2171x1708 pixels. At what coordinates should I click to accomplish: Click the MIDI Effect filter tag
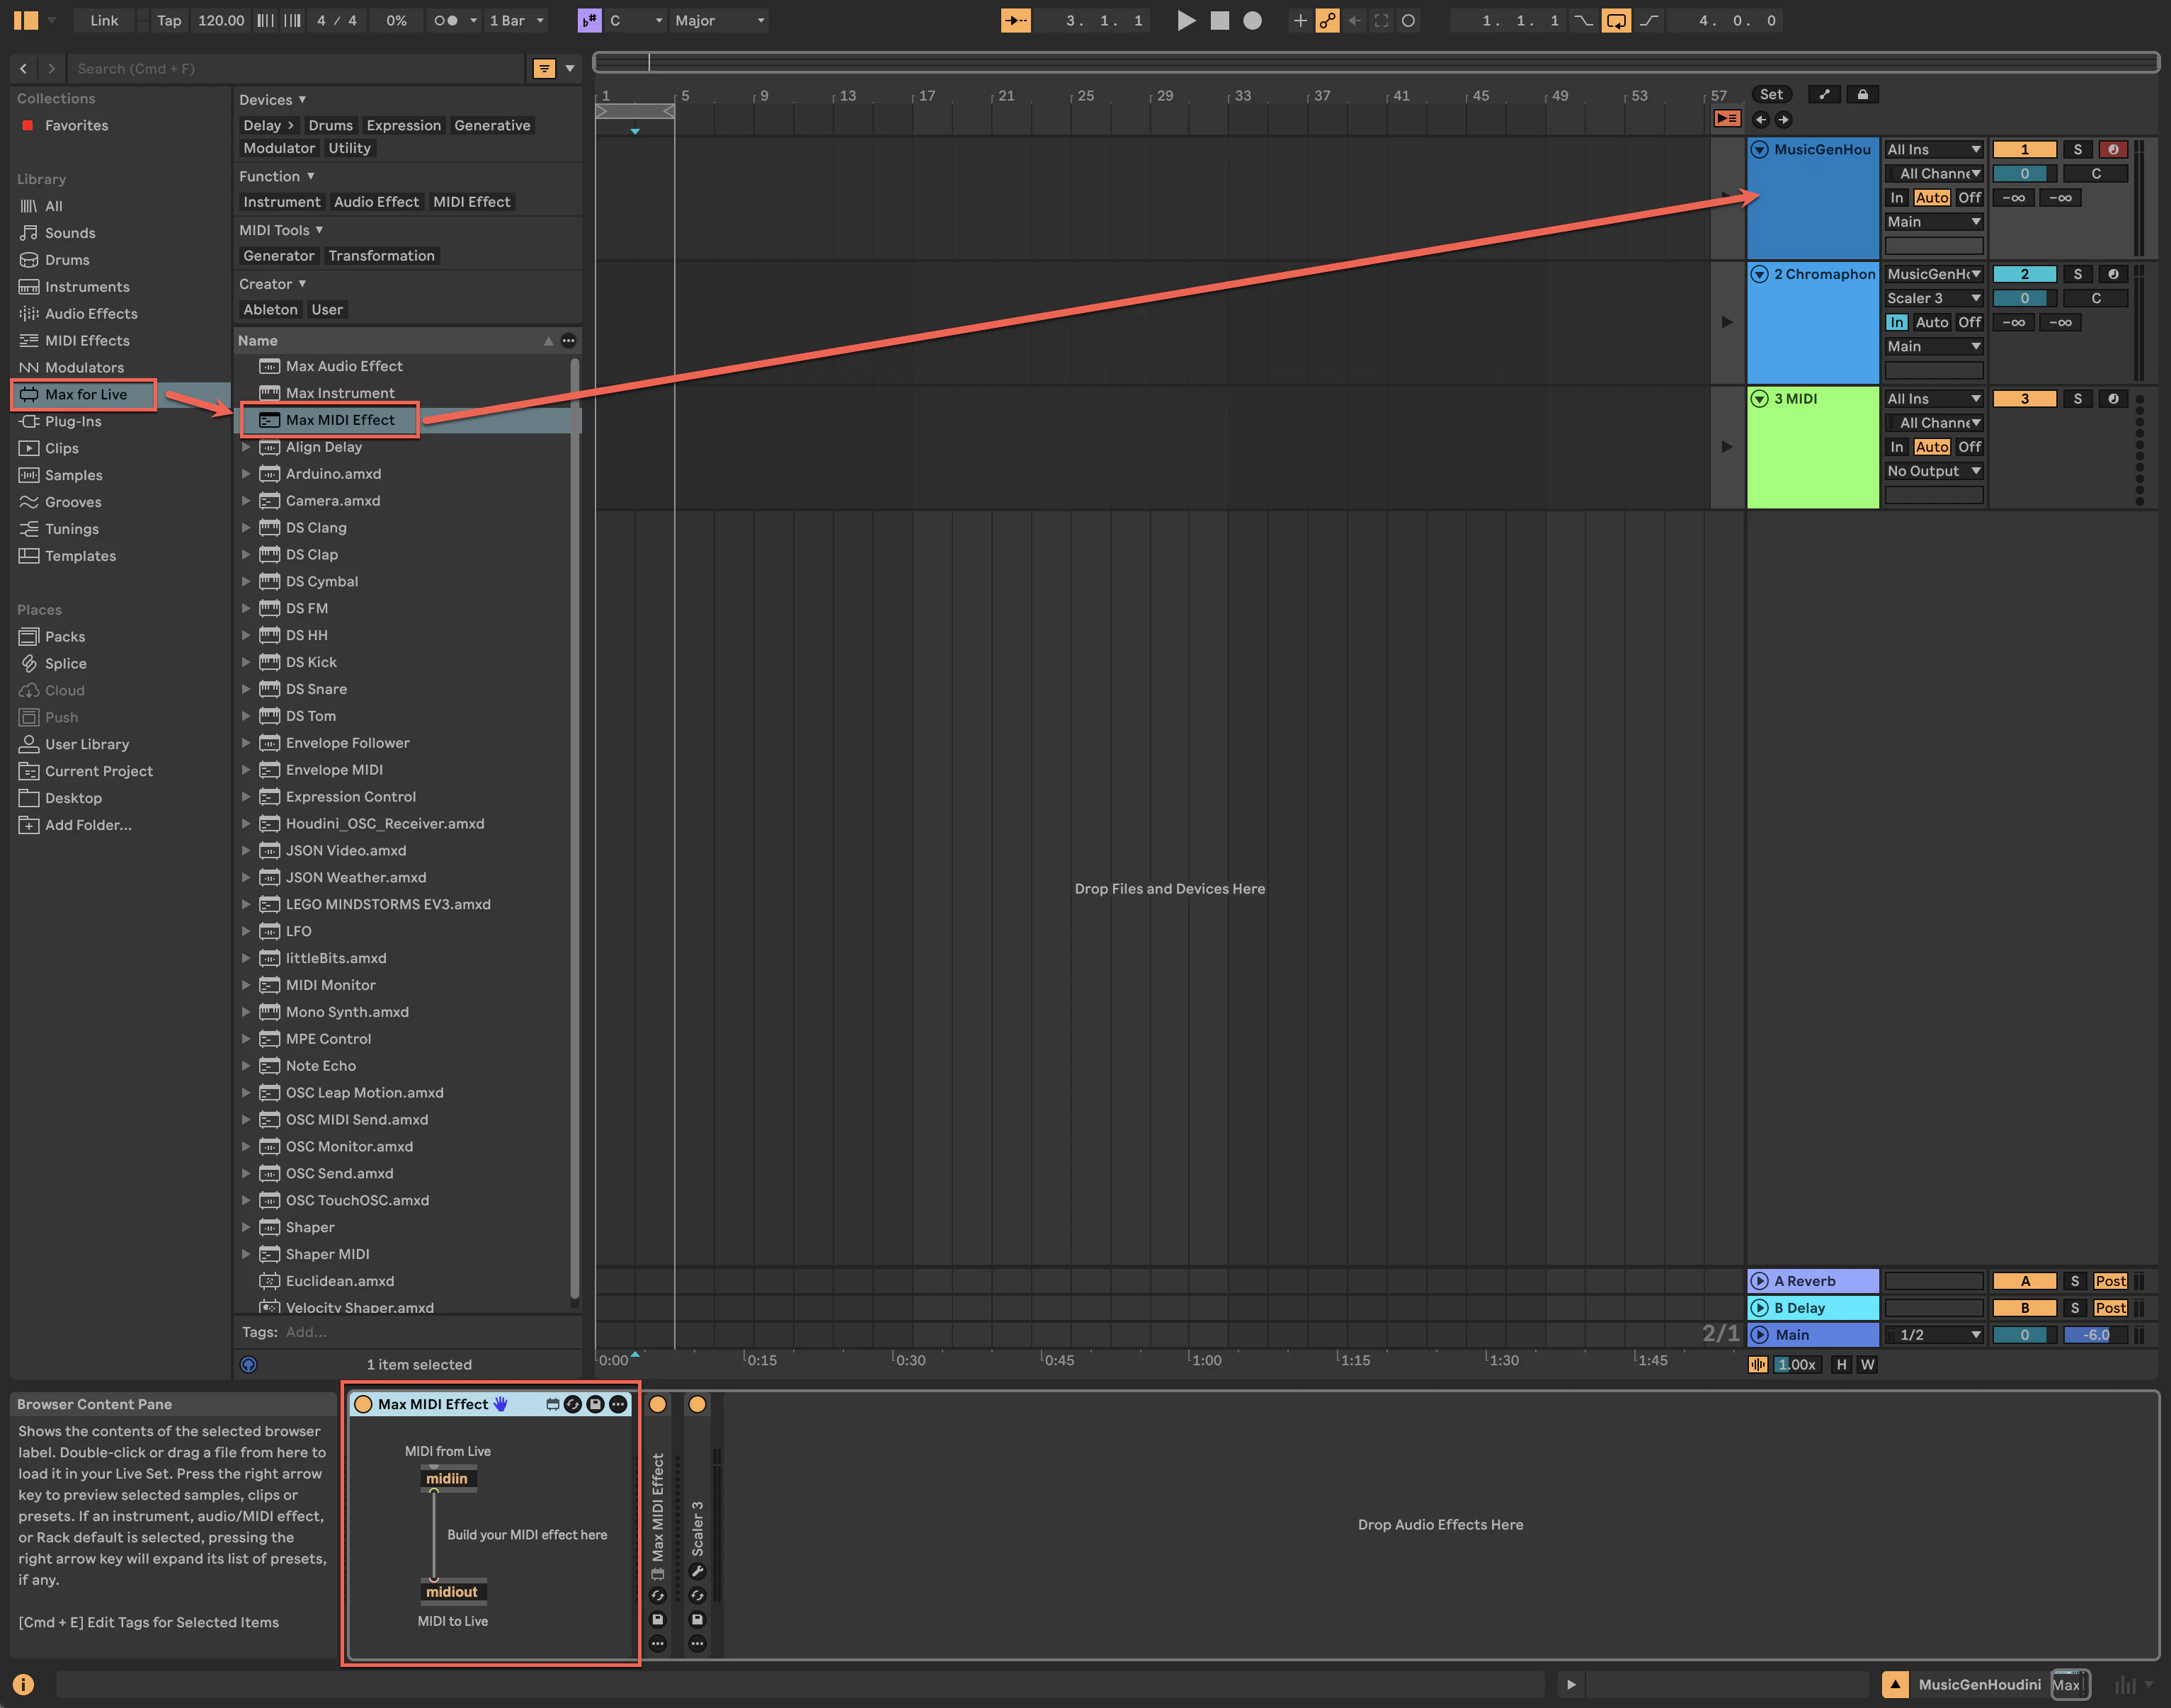click(472, 202)
